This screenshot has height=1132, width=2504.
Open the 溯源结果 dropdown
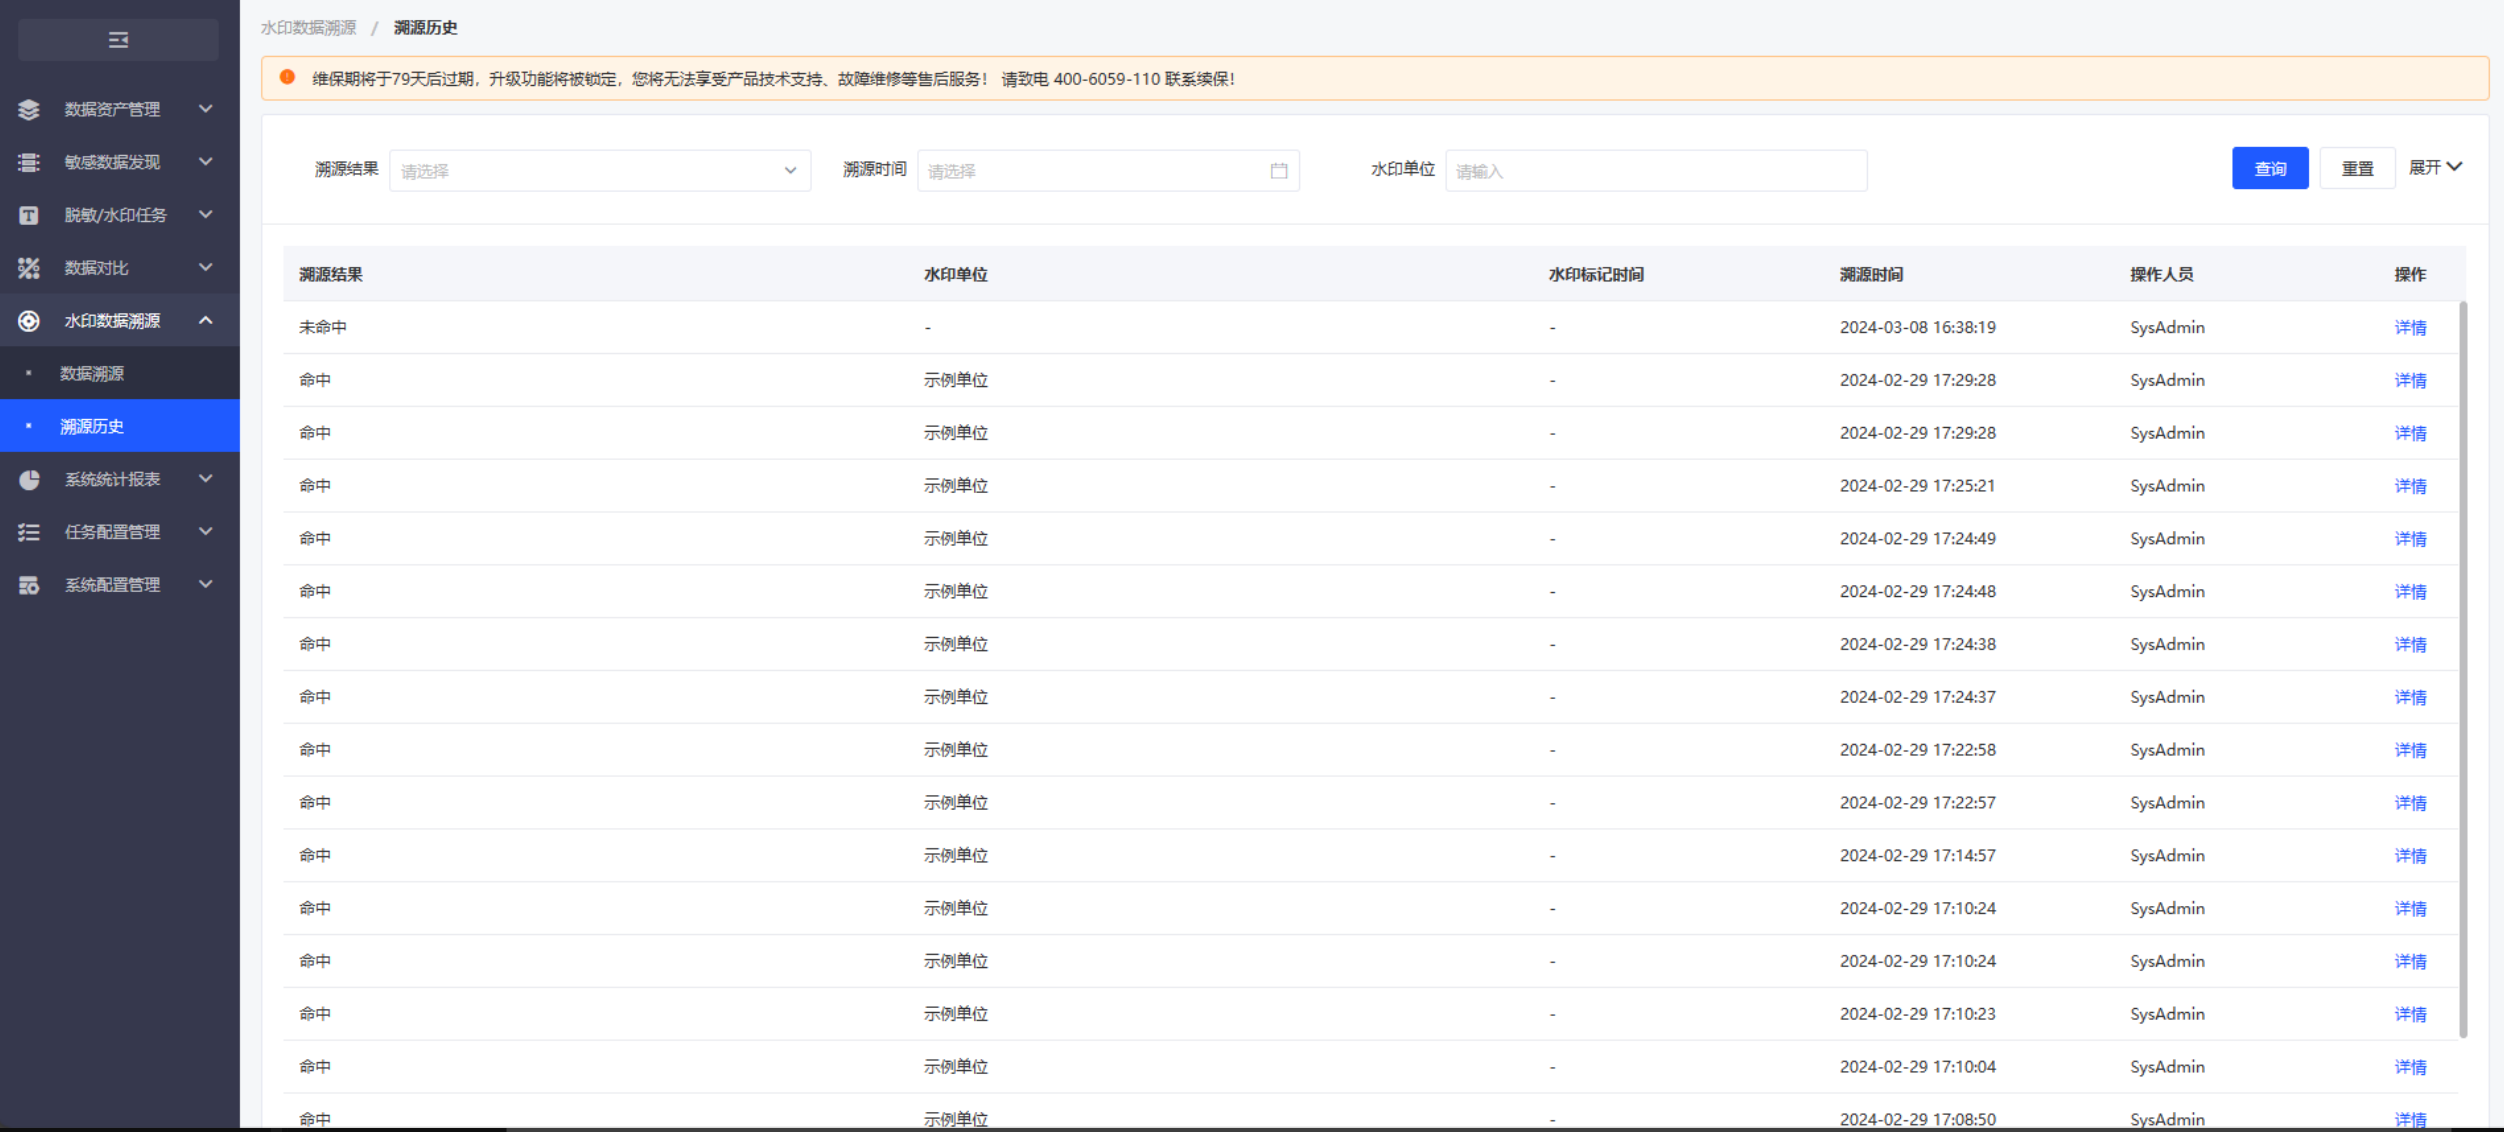point(600,171)
